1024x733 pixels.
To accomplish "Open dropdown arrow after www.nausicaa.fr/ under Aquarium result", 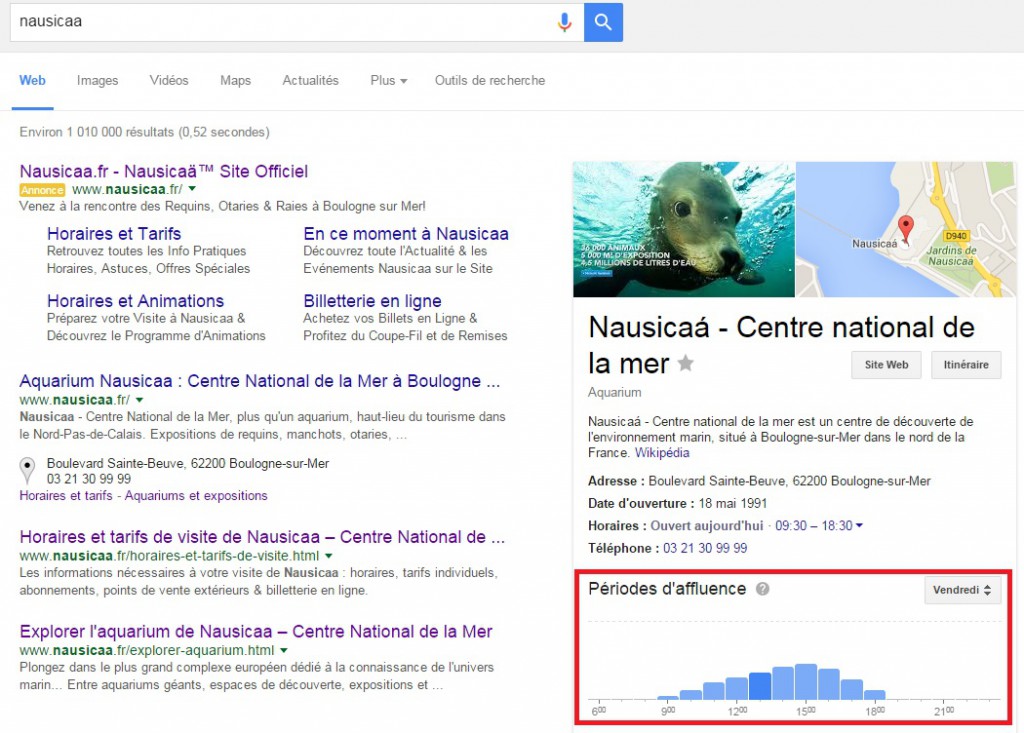I will pos(139,400).
